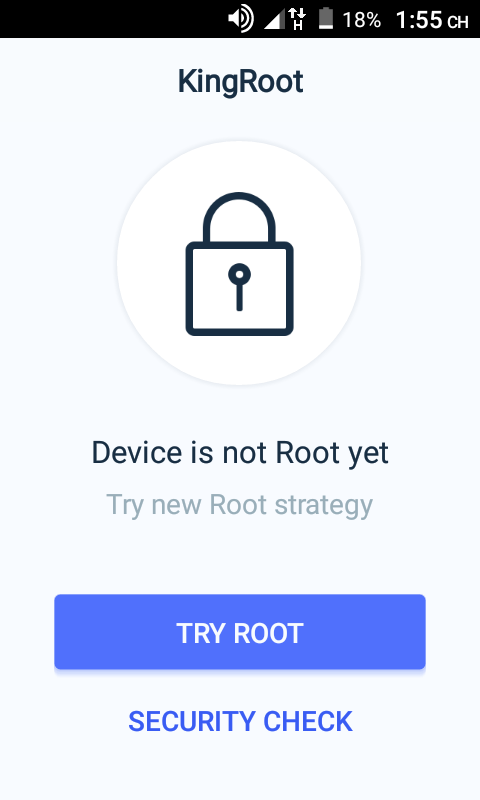Tap the mobile data H arrows icon
Image resolution: width=480 pixels, height=800 pixels.
(x=297, y=19)
